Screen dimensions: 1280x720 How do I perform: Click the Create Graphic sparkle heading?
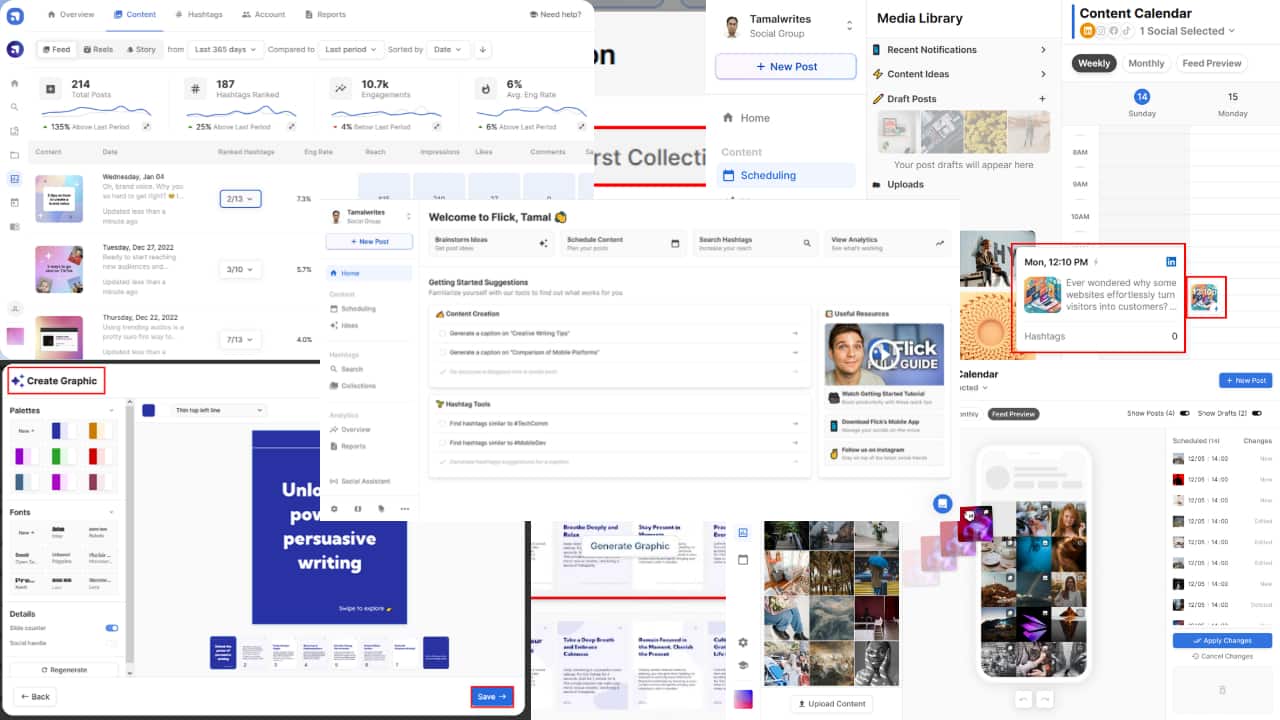(x=55, y=381)
